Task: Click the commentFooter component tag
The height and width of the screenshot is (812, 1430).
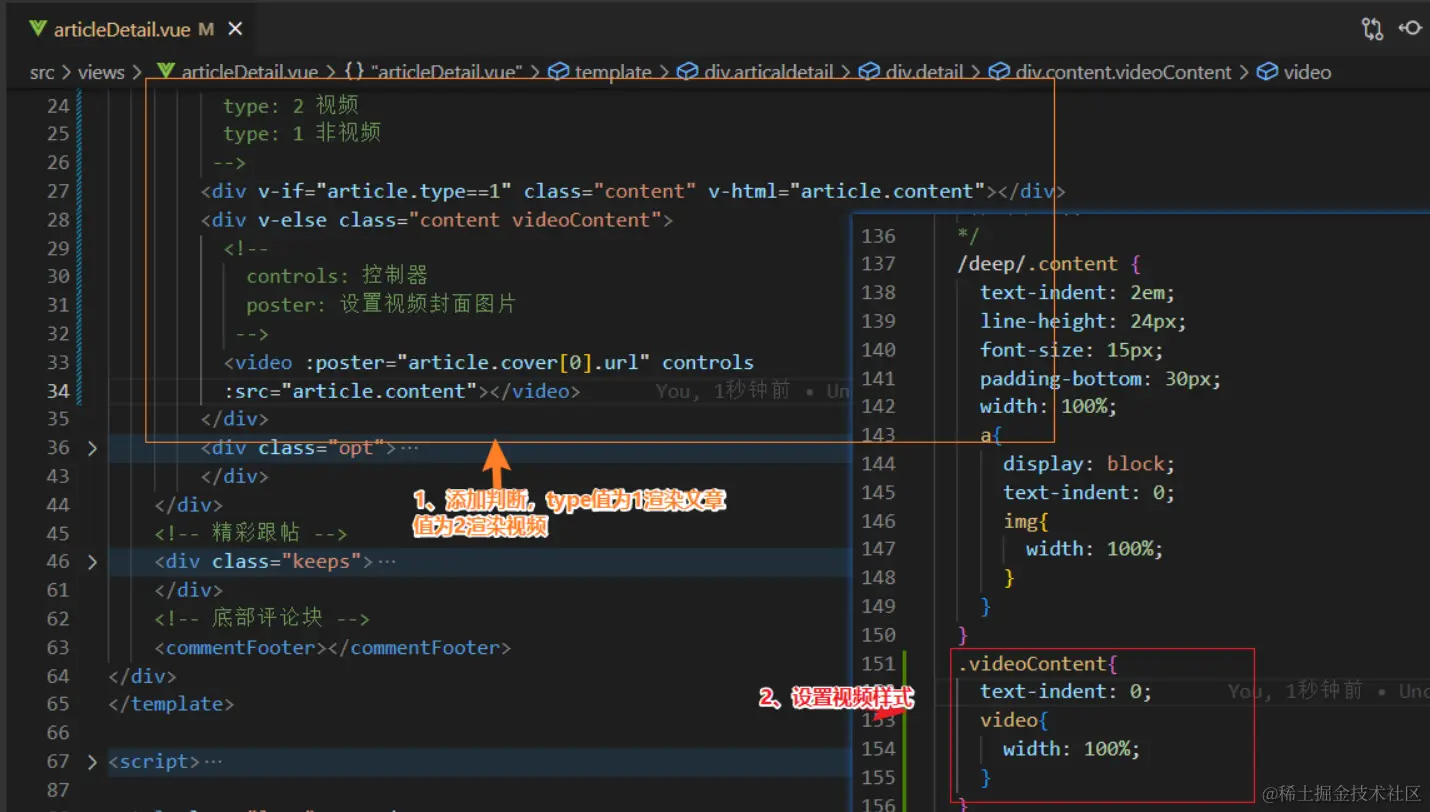Action: [333, 648]
